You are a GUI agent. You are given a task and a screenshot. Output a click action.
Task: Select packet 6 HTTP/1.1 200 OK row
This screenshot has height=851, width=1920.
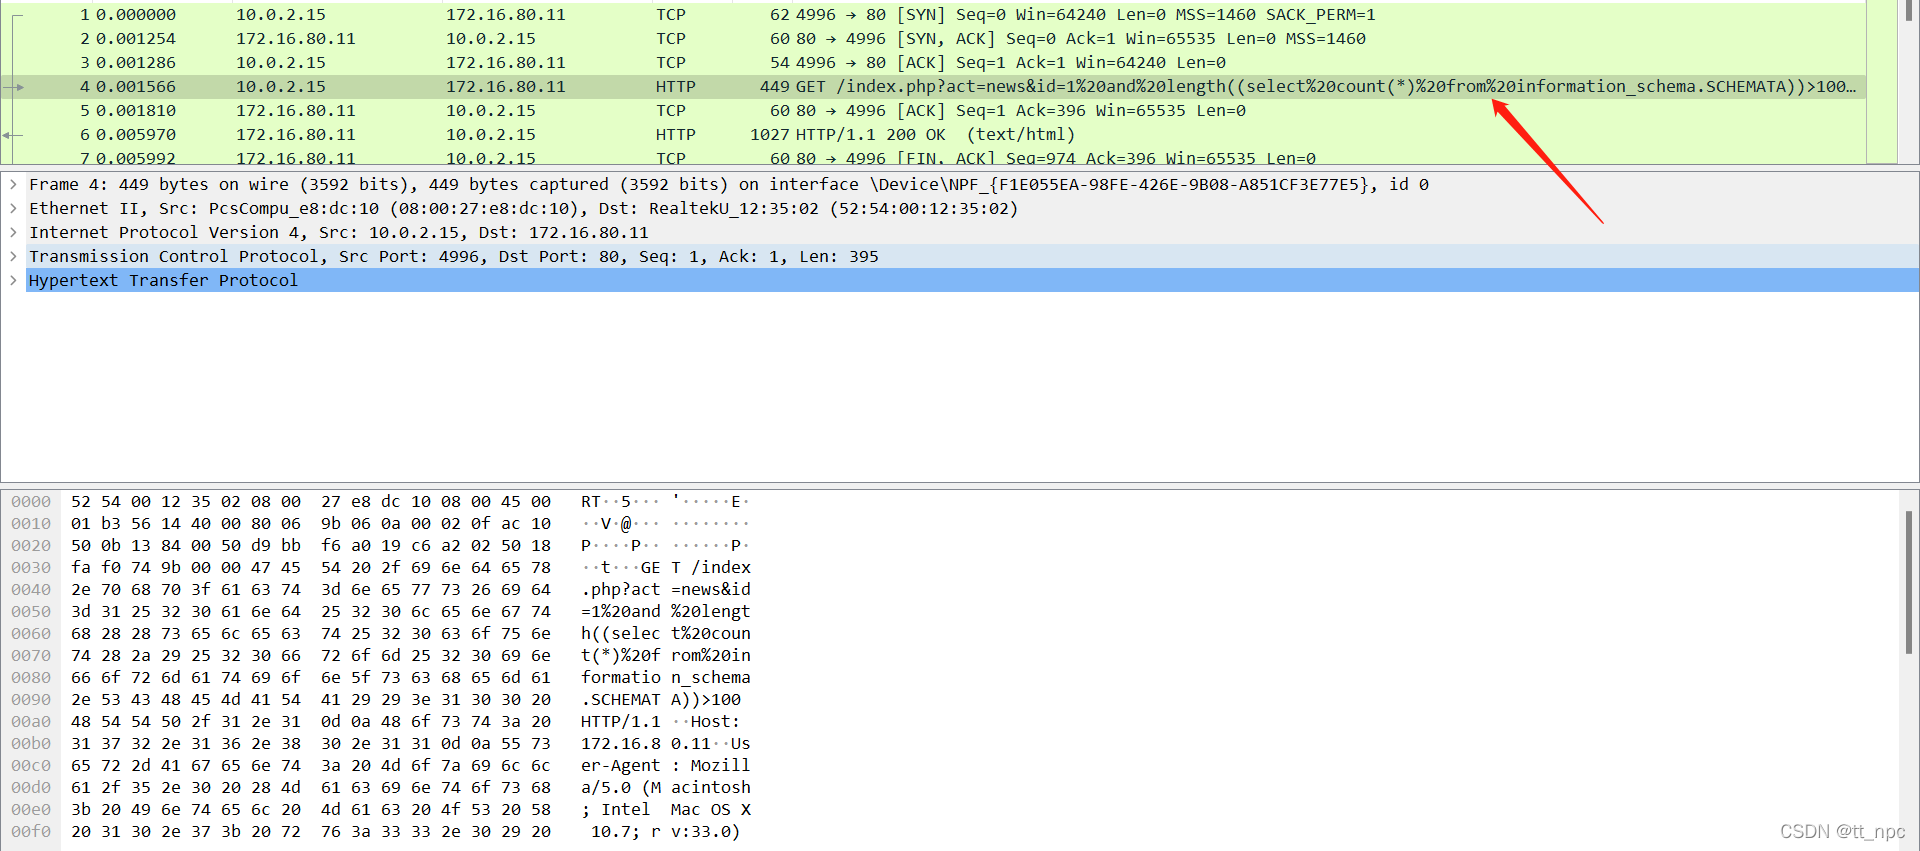coord(933,134)
